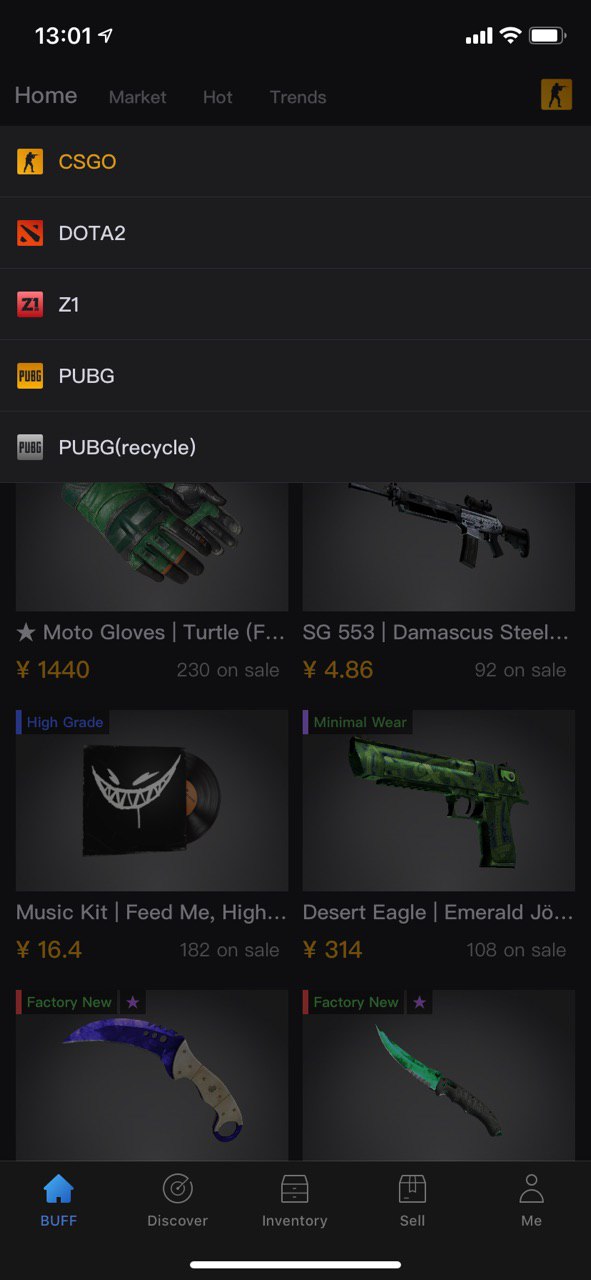This screenshot has width=591, height=1280.
Task: Open the Discover compass icon
Action: coord(177,1189)
